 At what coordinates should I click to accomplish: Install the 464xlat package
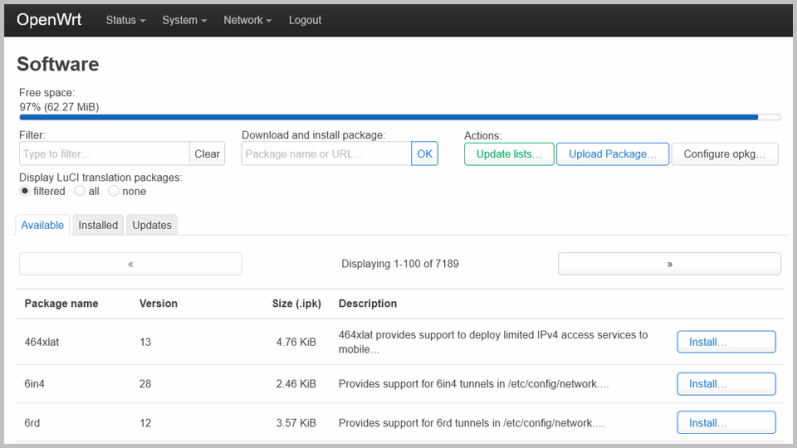[x=726, y=342]
